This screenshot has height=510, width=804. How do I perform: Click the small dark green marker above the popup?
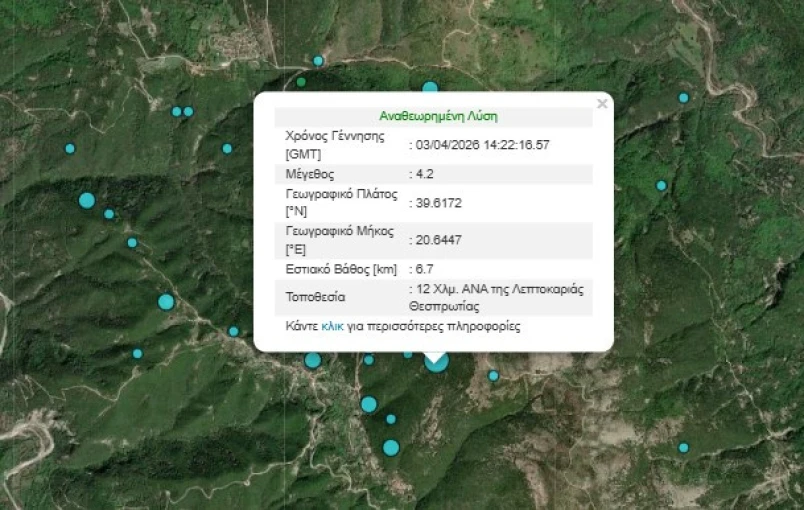(x=301, y=82)
